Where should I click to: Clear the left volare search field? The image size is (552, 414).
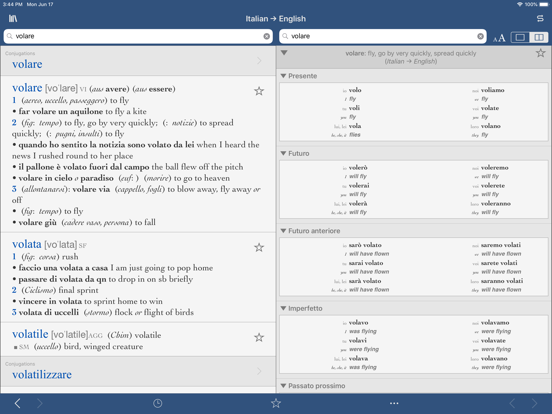click(x=266, y=36)
